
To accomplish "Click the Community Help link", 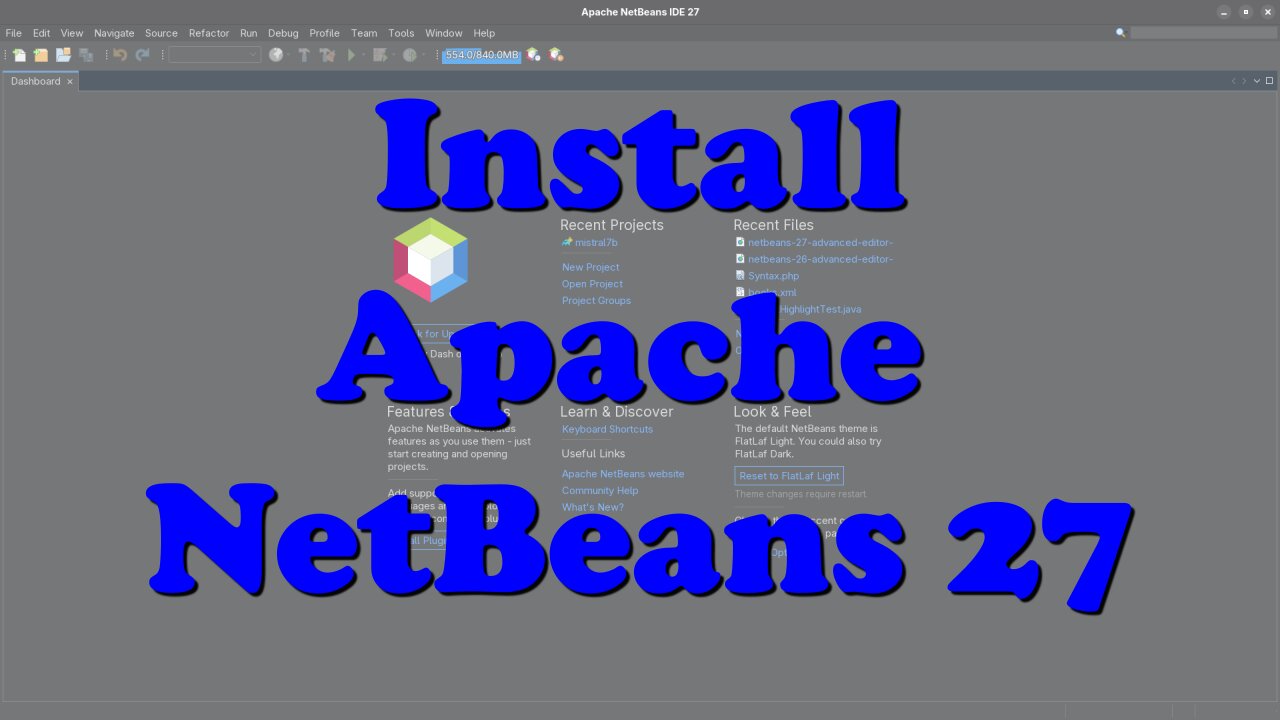I will [600, 491].
